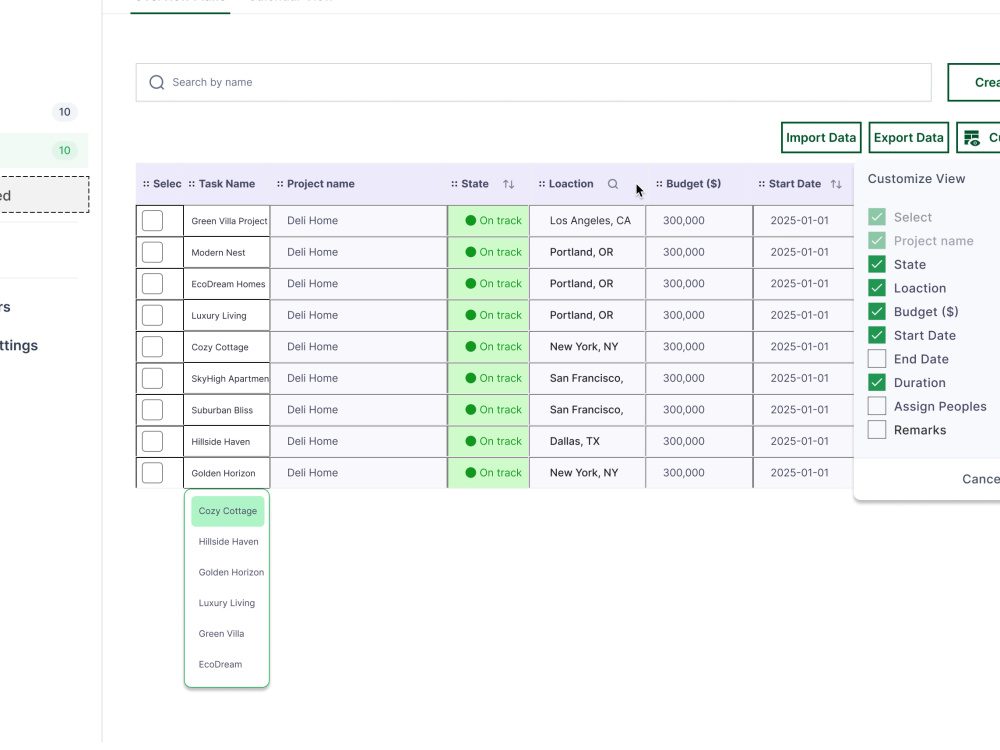The height and width of the screenshot is (750, 1000).
Task: Tick checkbox for Luxury Living row
Action: click(x=152, y=315)
